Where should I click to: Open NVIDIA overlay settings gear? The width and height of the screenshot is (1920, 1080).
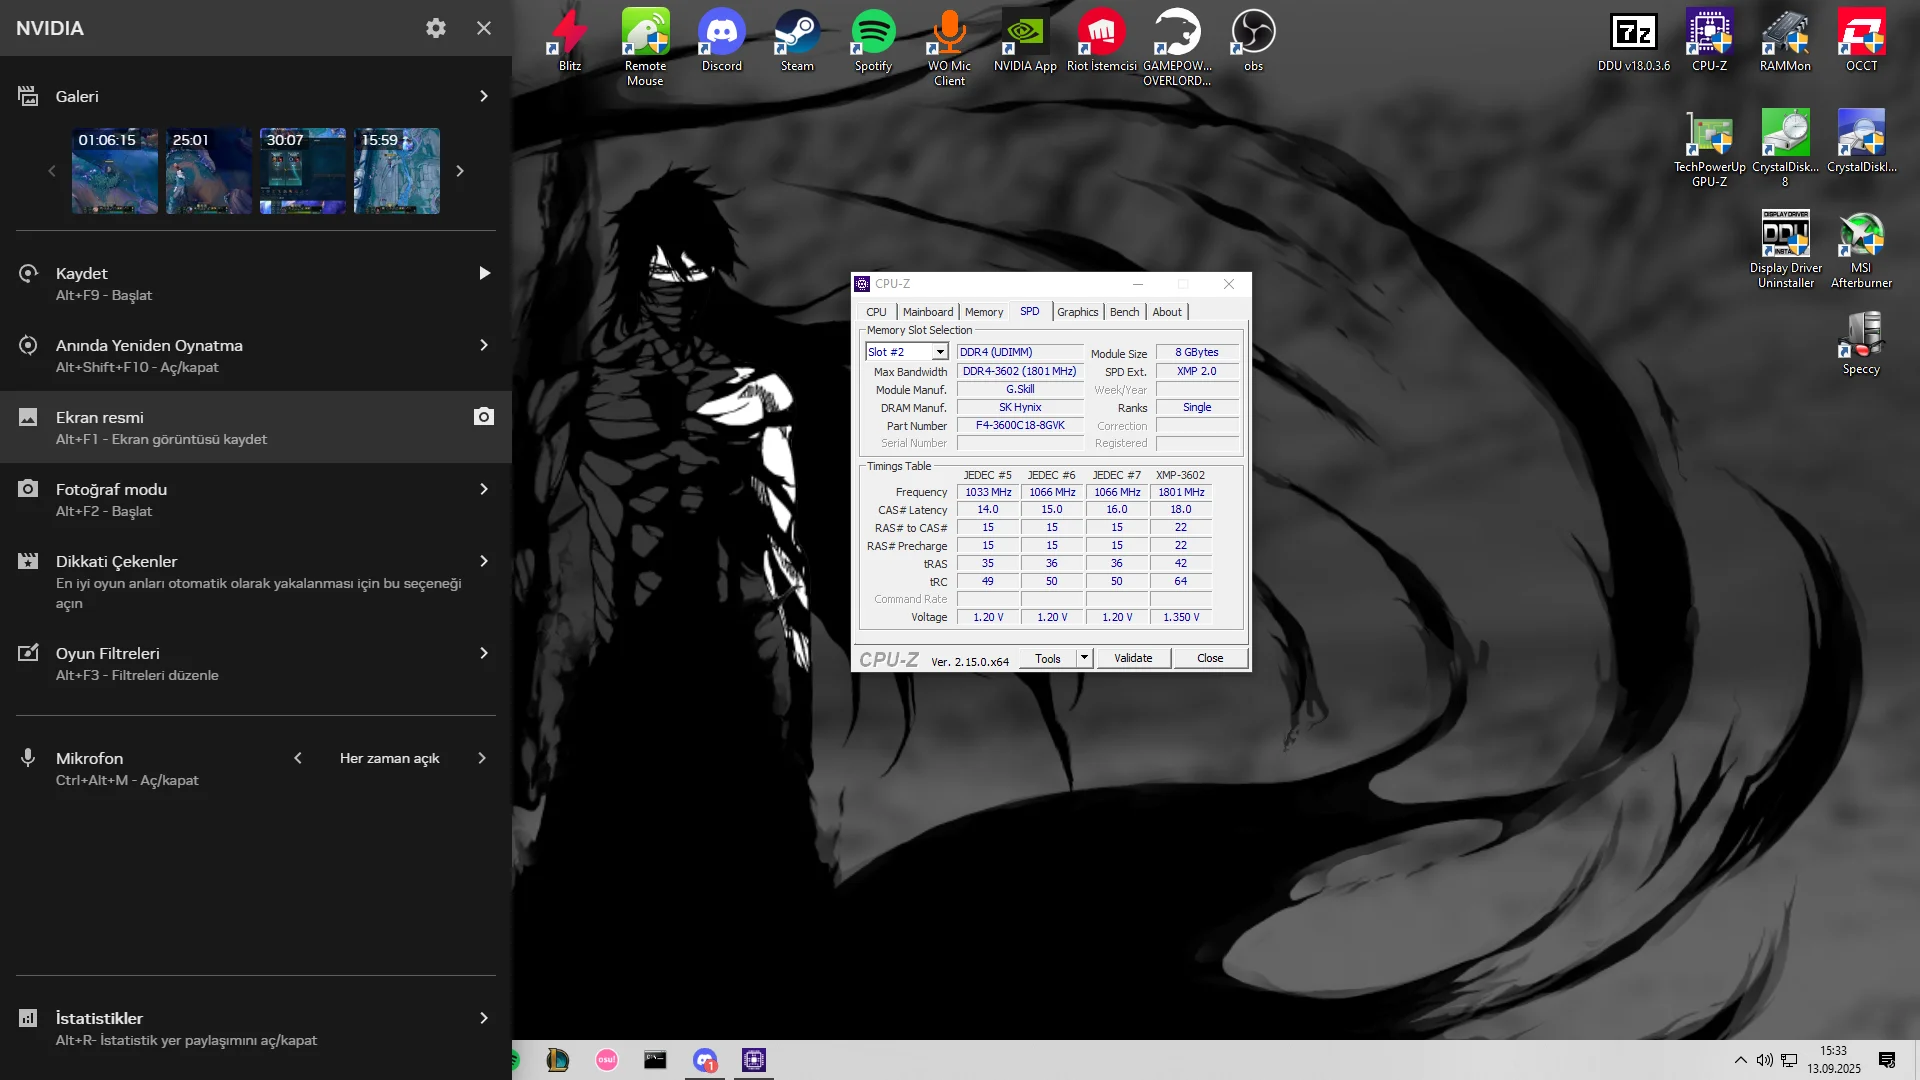(436, 28)
